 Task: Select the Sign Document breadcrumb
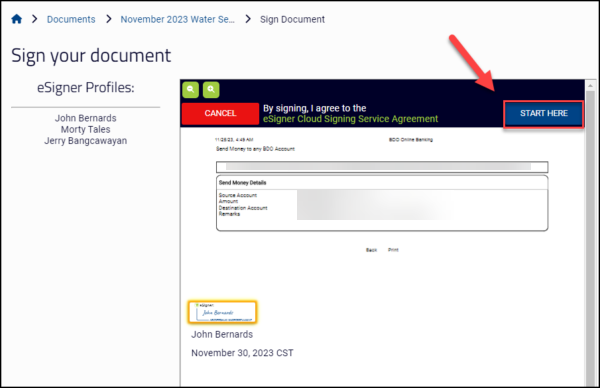click(292, 19)
